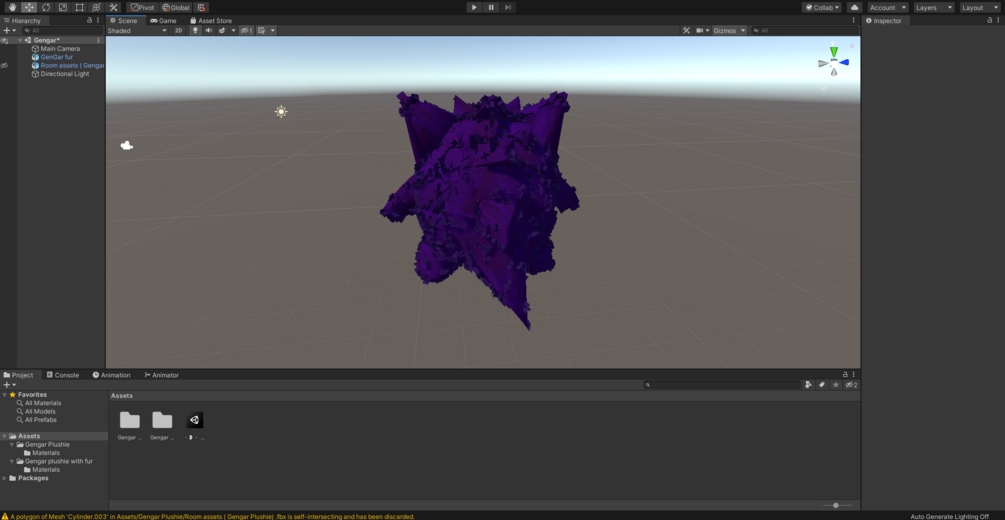The width and height of the screenshot is (1005, 520).
Task: Select the Hierarchy tab
Action: (x=22, y=21)
